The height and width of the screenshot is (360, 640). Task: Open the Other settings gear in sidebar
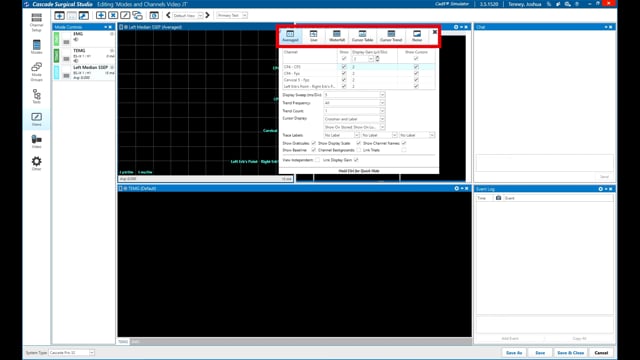click(36, 163)
